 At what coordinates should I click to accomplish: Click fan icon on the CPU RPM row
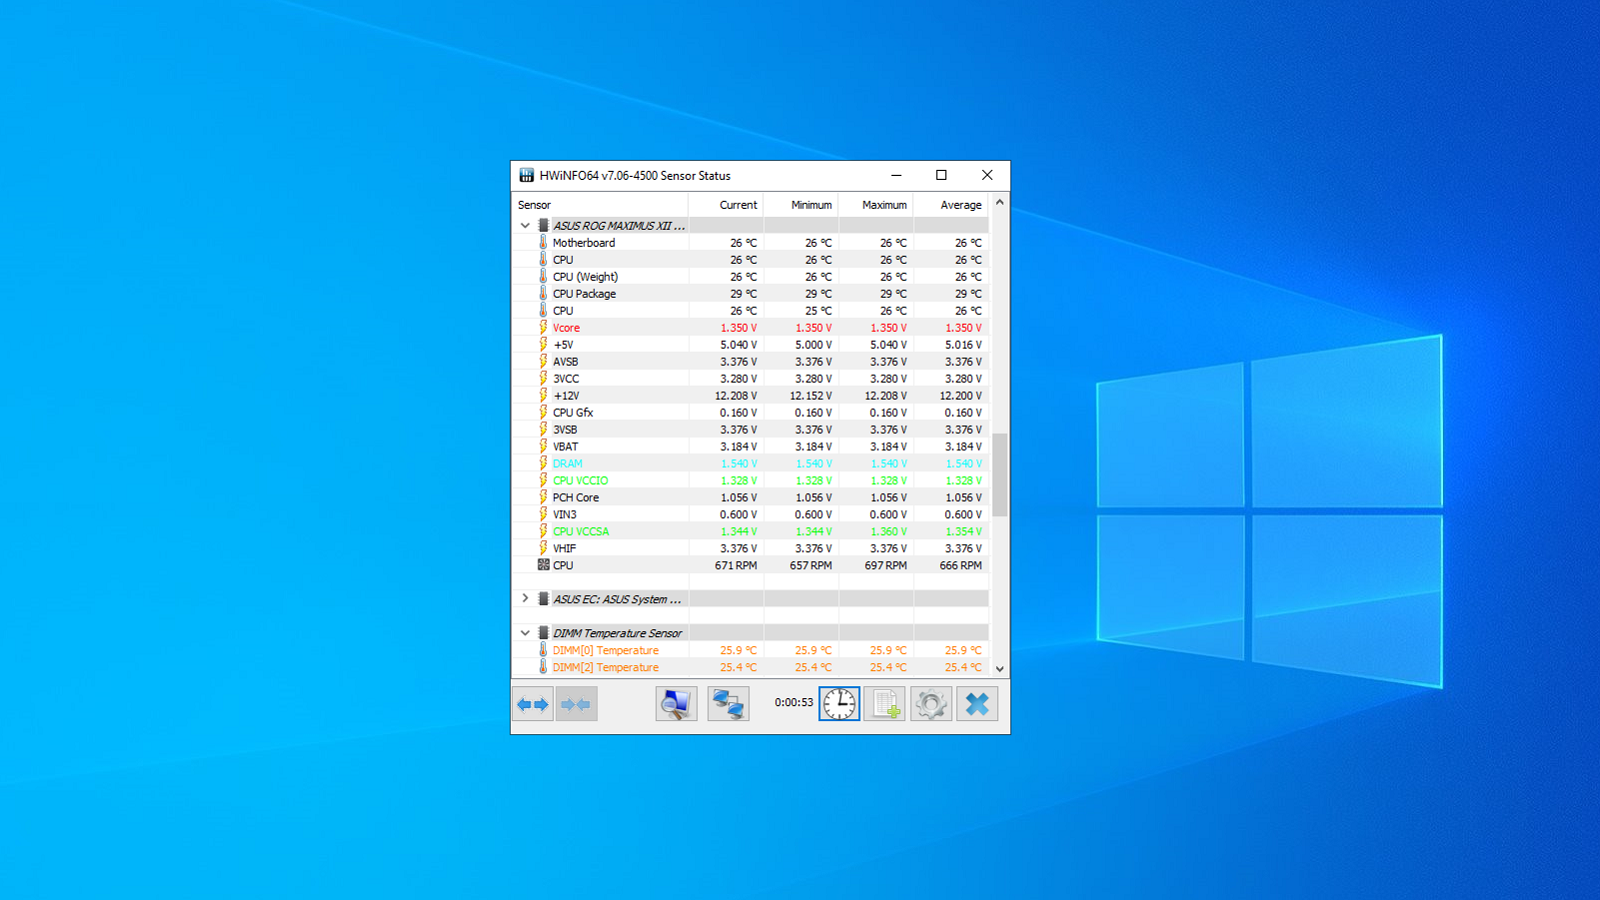[x=544, y=565]
